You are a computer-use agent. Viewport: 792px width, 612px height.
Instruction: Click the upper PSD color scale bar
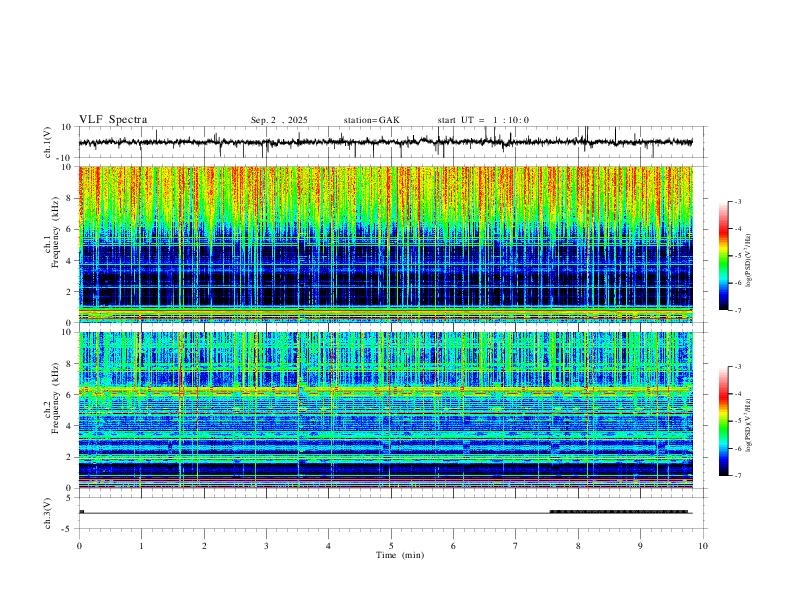click(x=724, y=256)
